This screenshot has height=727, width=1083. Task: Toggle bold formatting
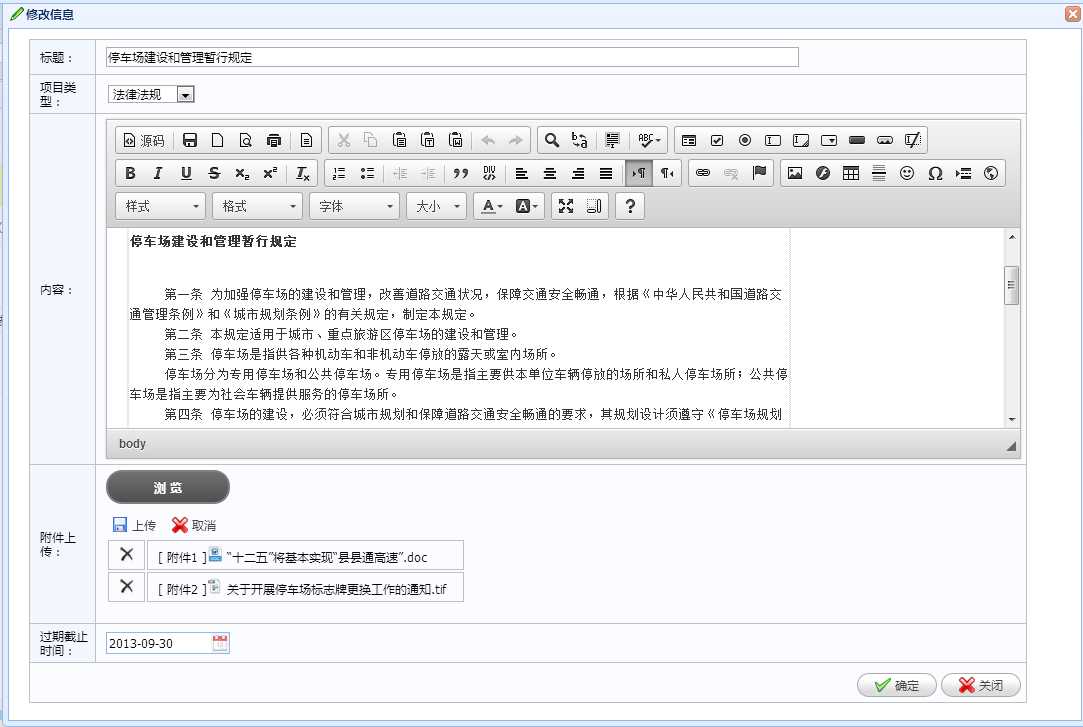130,173
